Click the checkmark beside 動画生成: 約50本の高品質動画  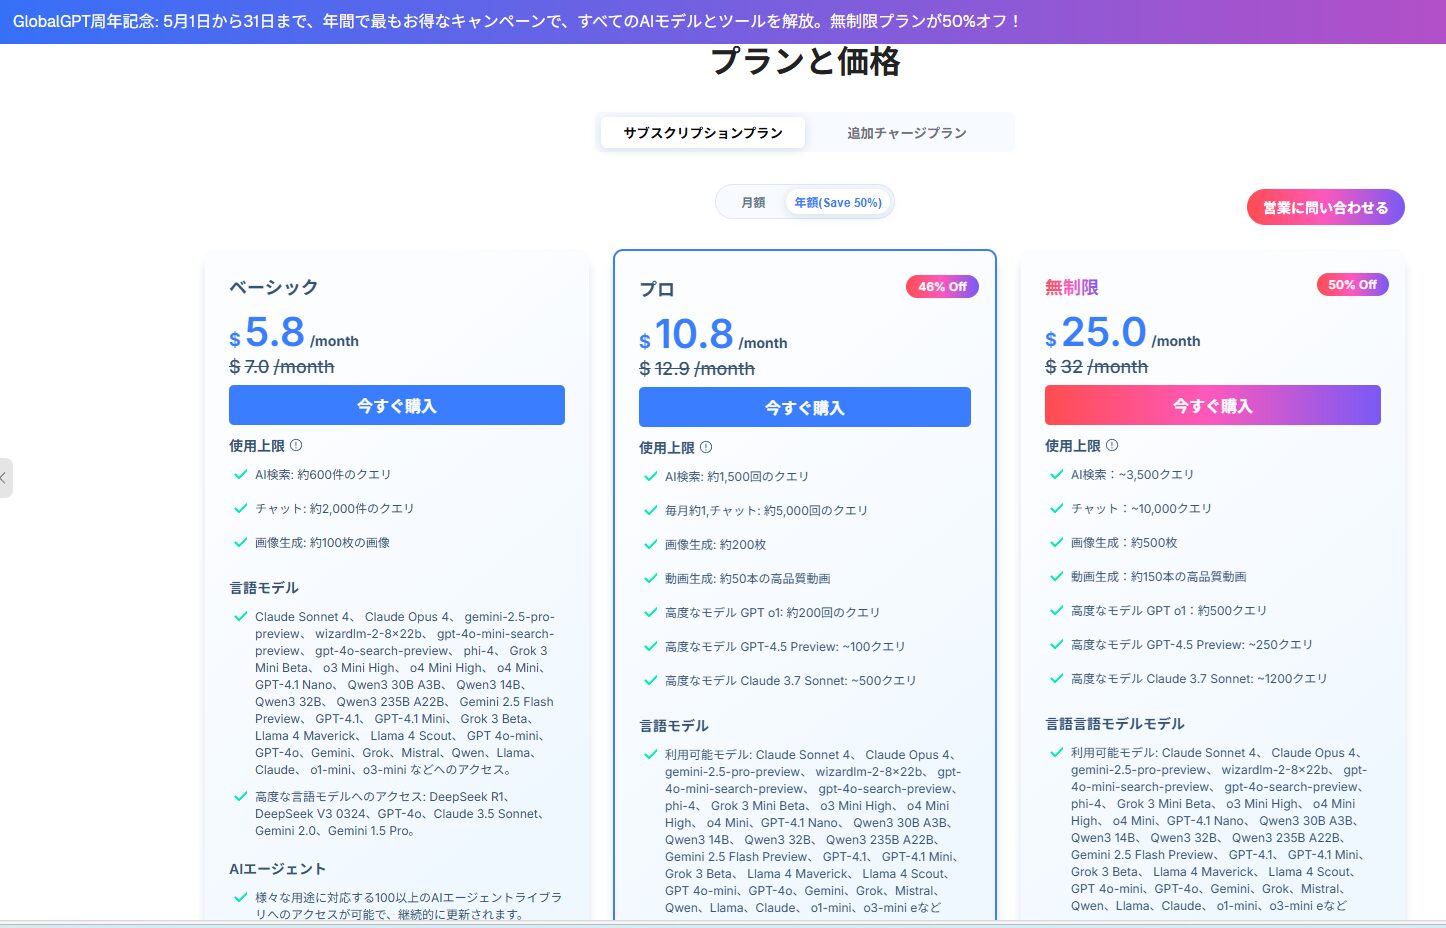click(x=650, y=578)
